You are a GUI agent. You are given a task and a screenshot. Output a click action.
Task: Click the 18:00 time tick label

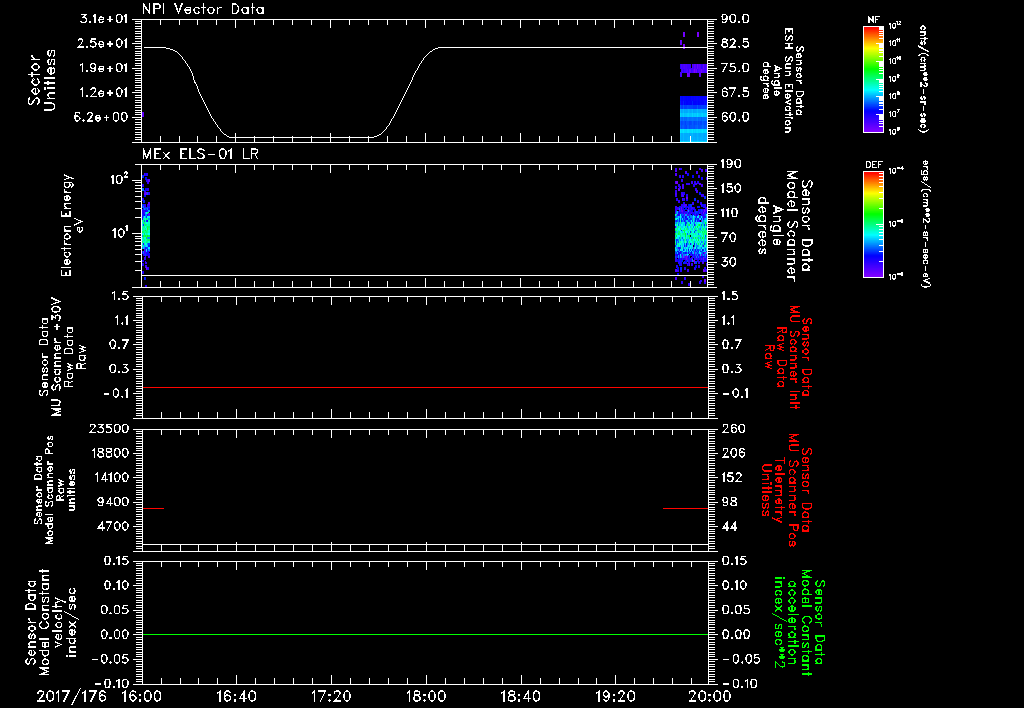[x=426, y=696]
